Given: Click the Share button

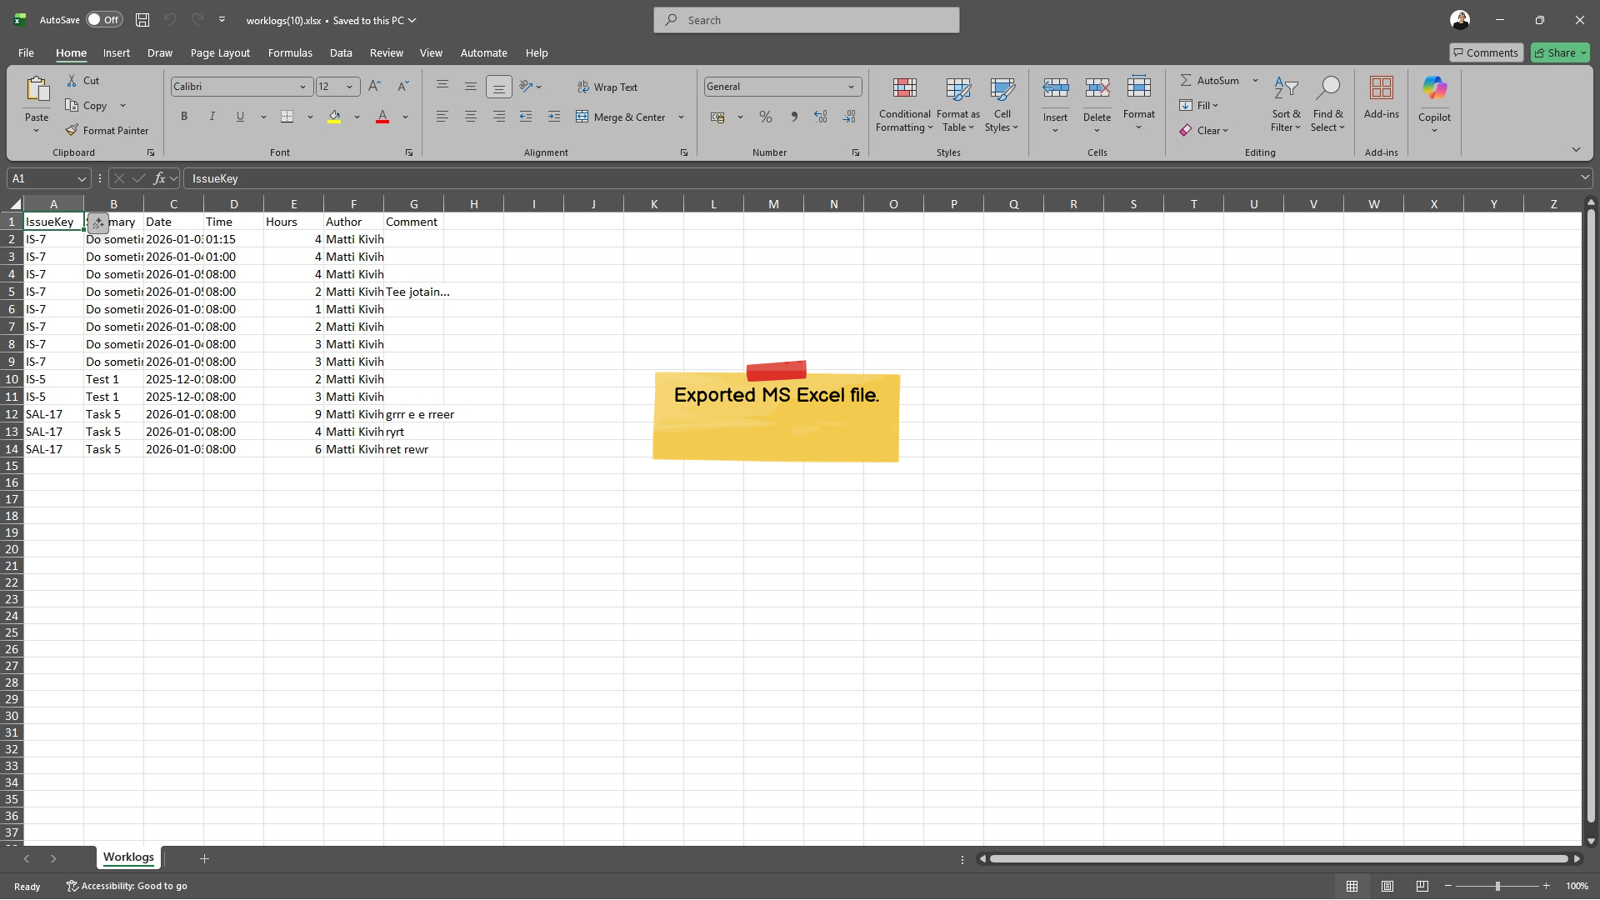Looking at the screenshot, I should [x=1558, y=52].
